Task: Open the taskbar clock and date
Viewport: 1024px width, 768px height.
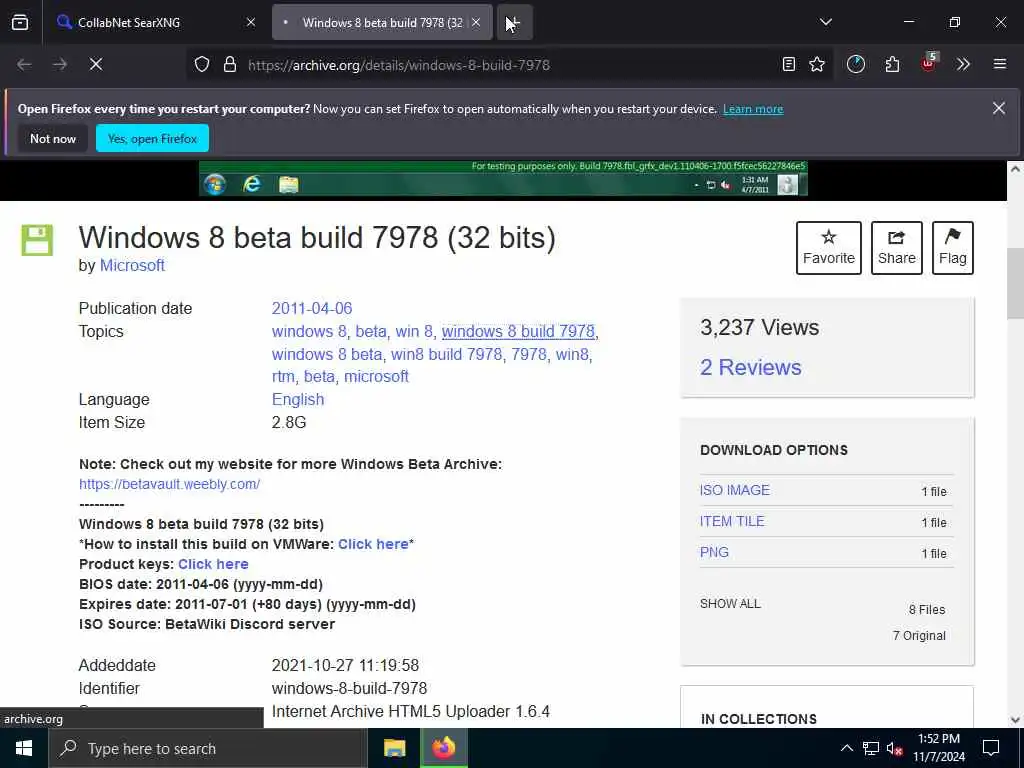Action: [x=939, y=748]
